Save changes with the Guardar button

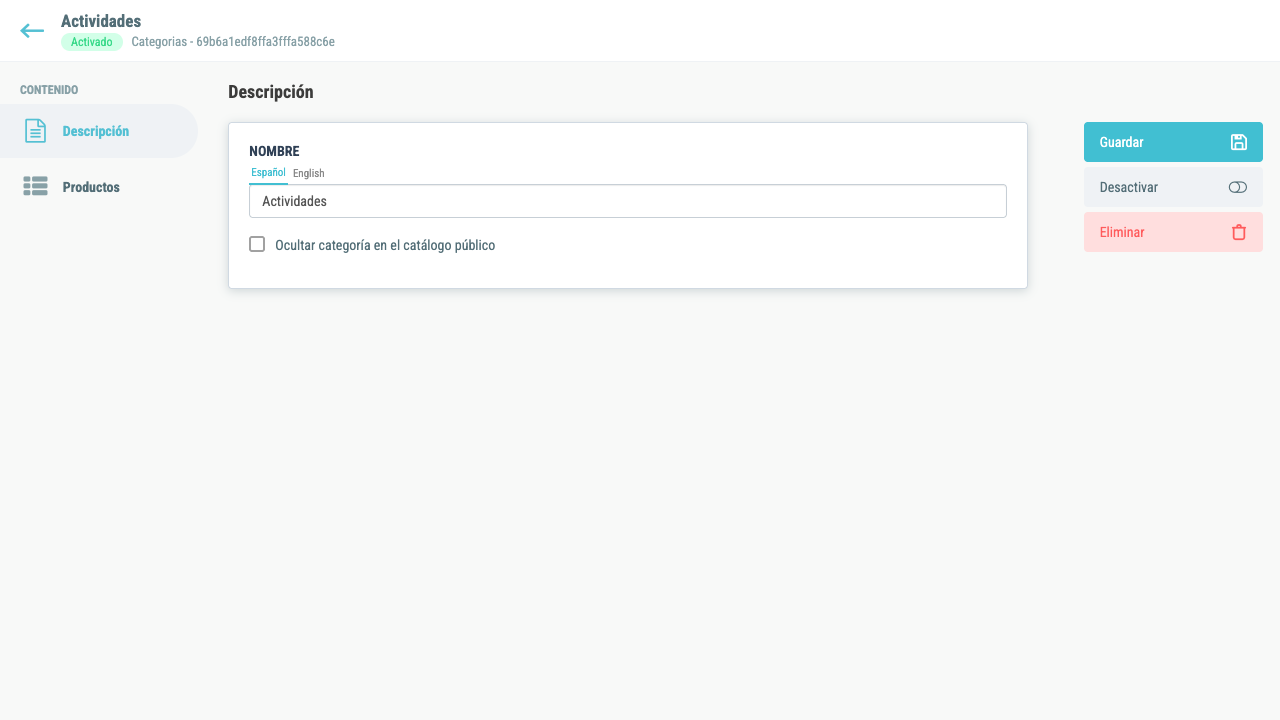tap(1173, 142)
